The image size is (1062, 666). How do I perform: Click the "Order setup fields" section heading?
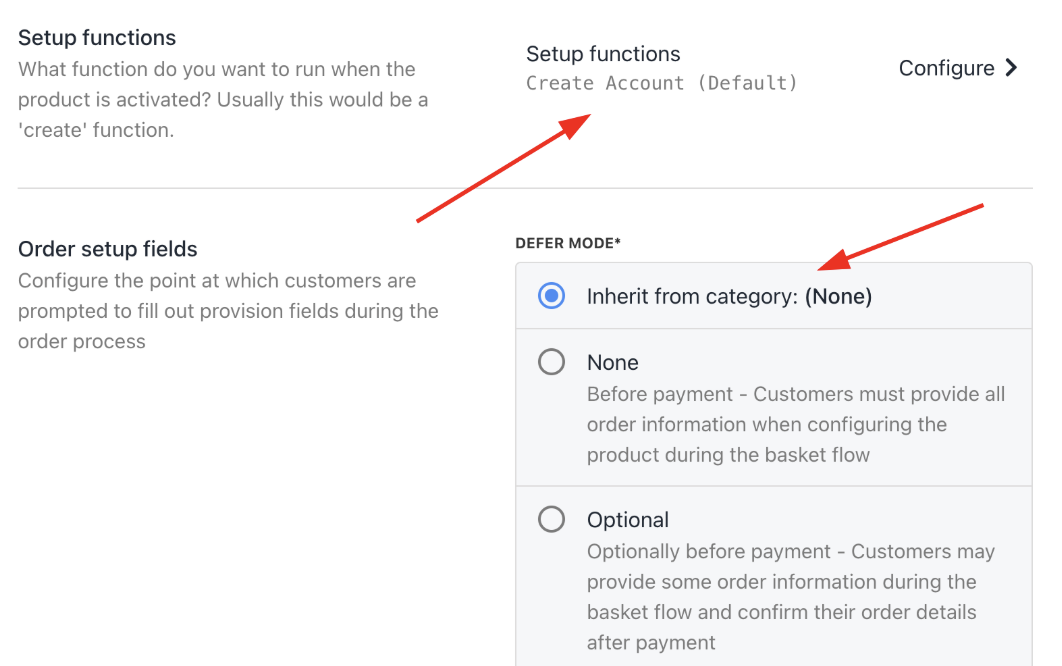tap(108, 249)
